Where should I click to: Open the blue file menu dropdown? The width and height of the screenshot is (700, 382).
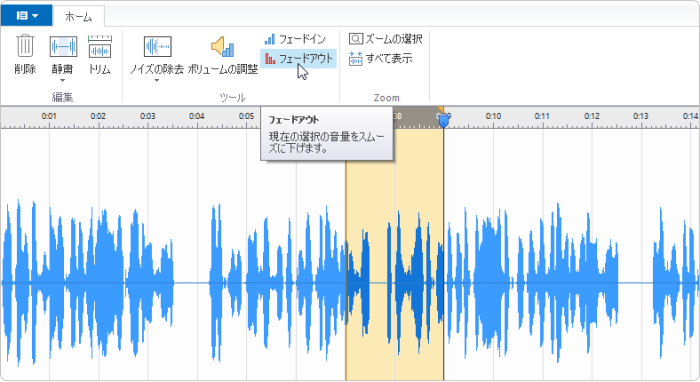[27, 16]
